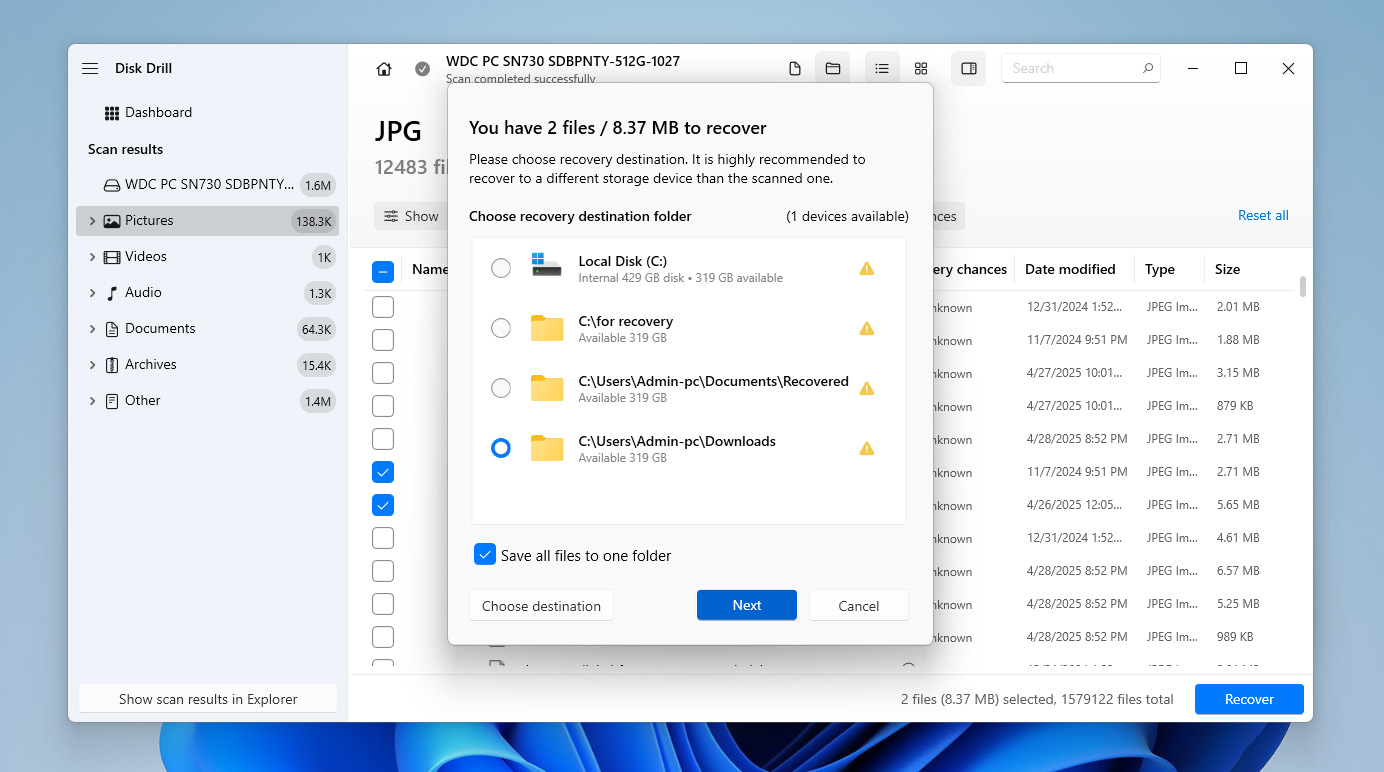Select Local Disk (C:) radio button

pyautogui.click(x=501, y=268)
